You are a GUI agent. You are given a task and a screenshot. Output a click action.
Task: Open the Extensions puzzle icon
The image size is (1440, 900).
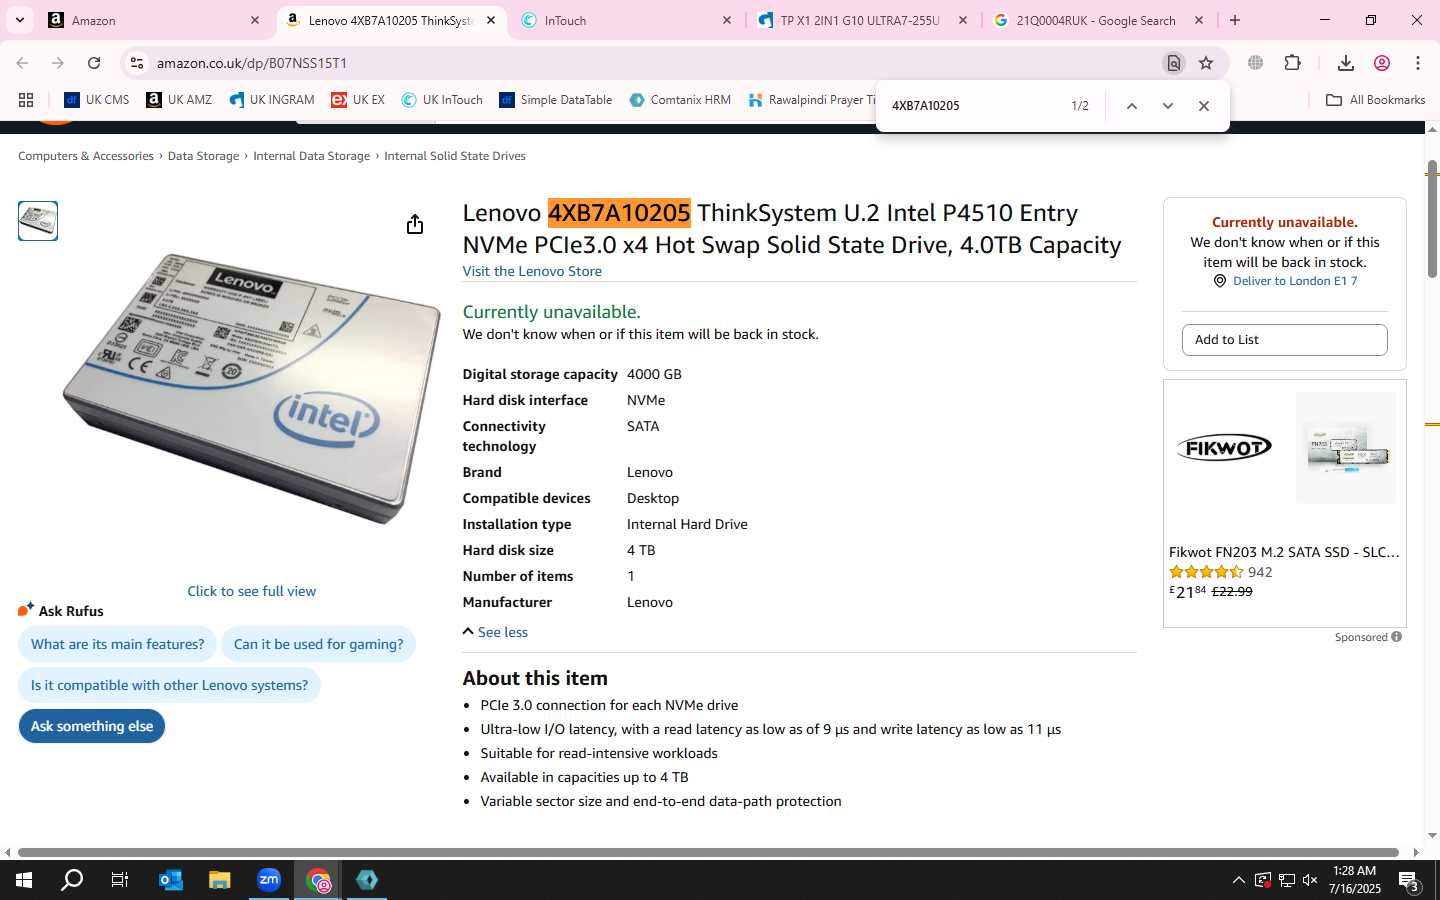[x=1292, y=63]
